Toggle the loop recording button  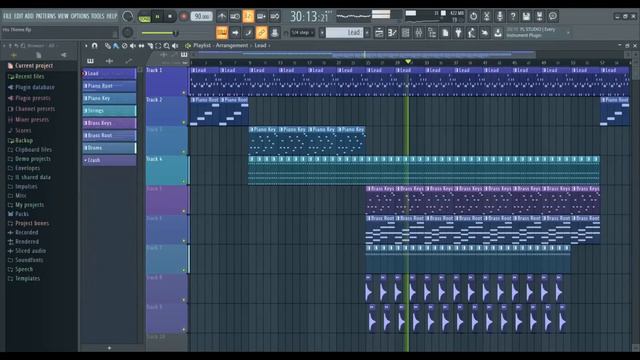click(x=275, y=16)
